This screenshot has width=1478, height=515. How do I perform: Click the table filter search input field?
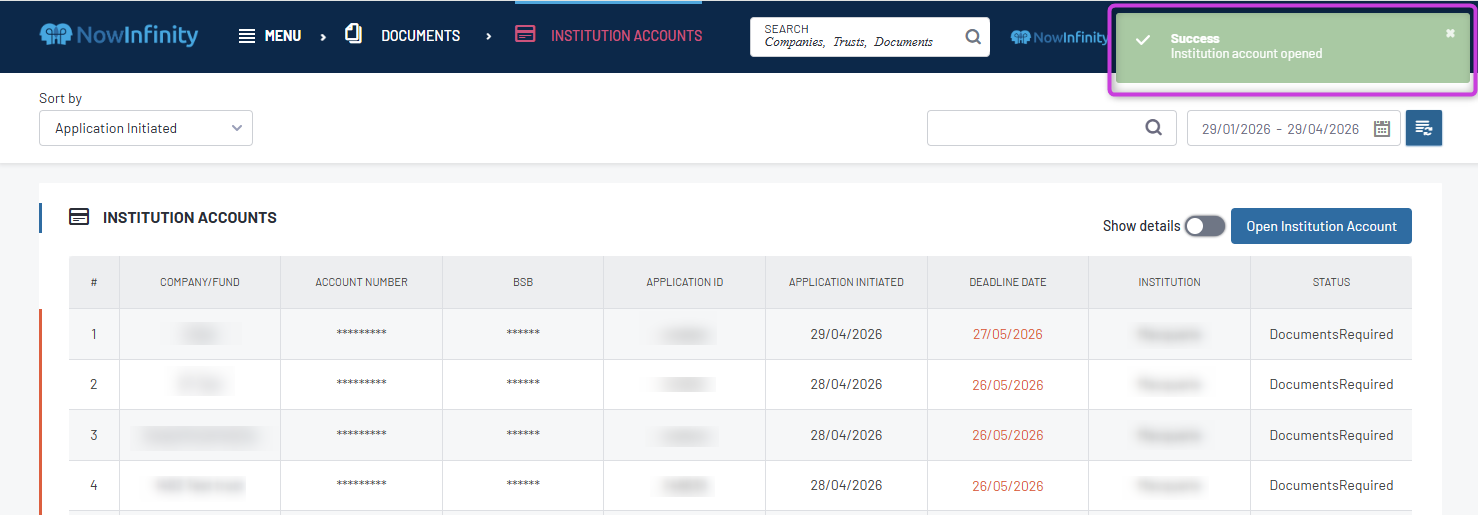[x=1035, y=128]
